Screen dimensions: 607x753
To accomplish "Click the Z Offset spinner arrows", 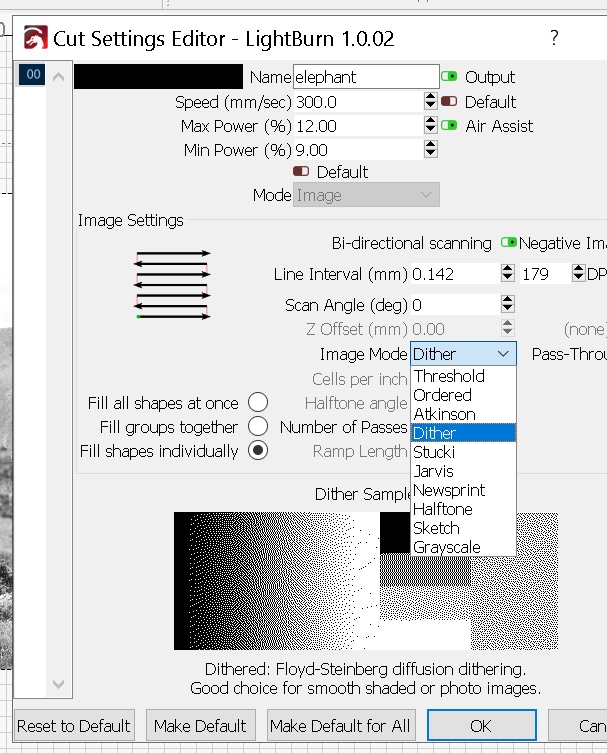I will pyautogui.click(x=508, y=328).
